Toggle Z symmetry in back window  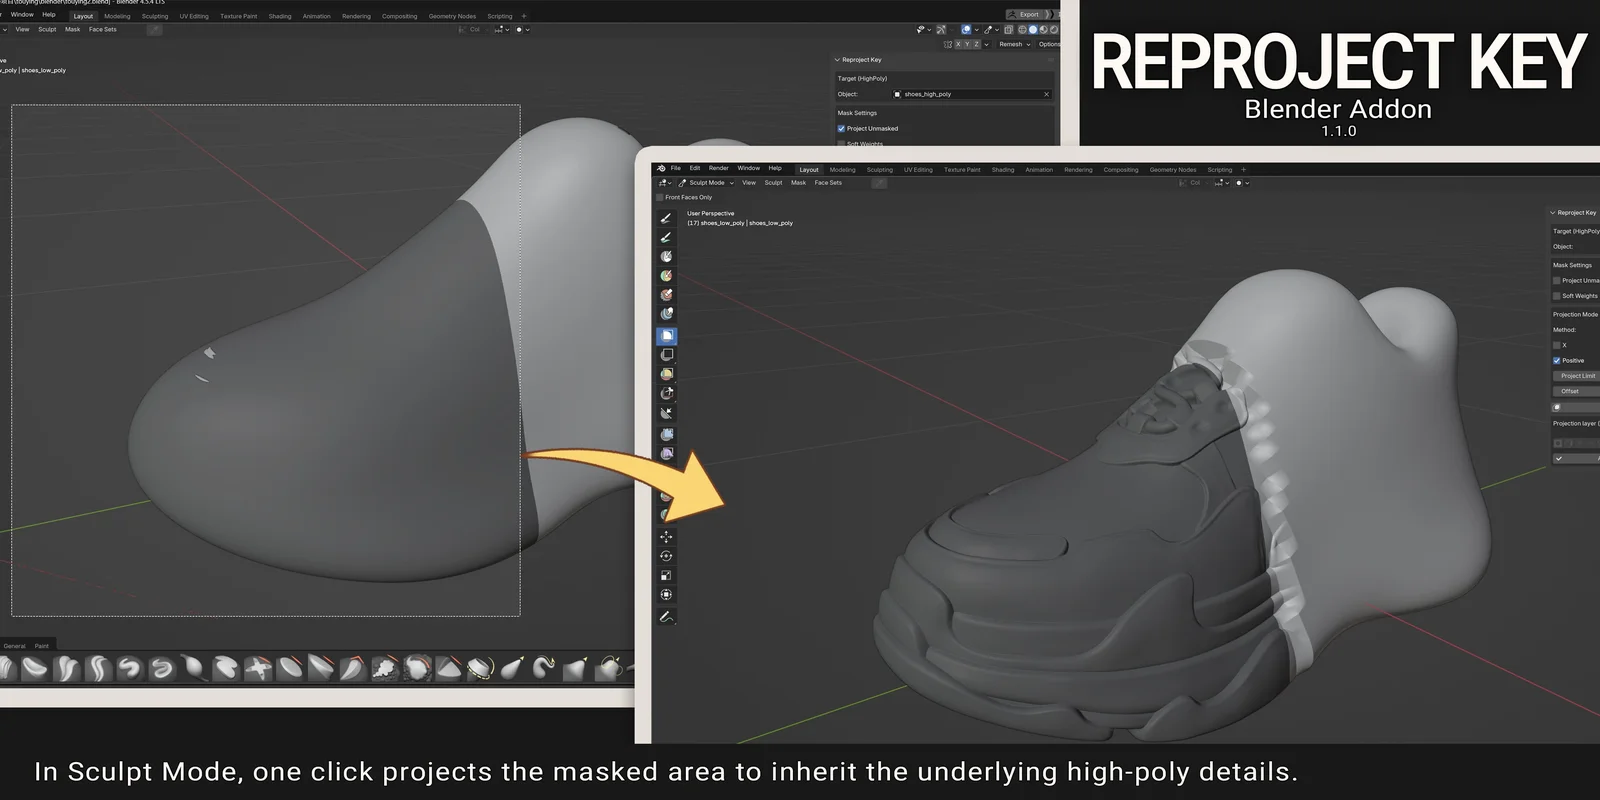976,44
